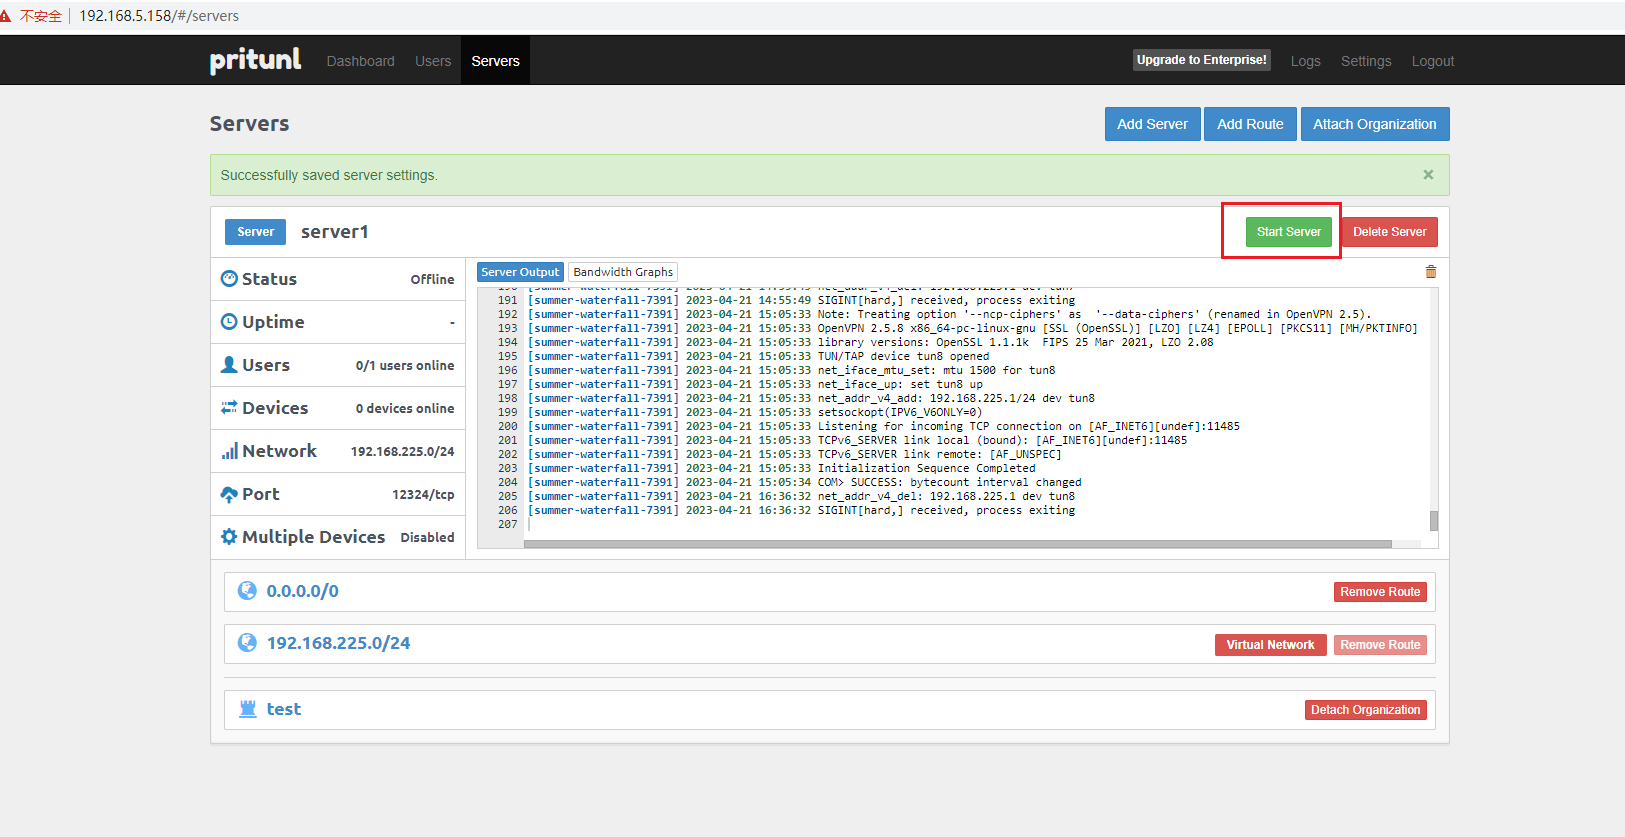1625x837 pixels.
Task: Open Settings from the top bar
Action: [1366, 61]
